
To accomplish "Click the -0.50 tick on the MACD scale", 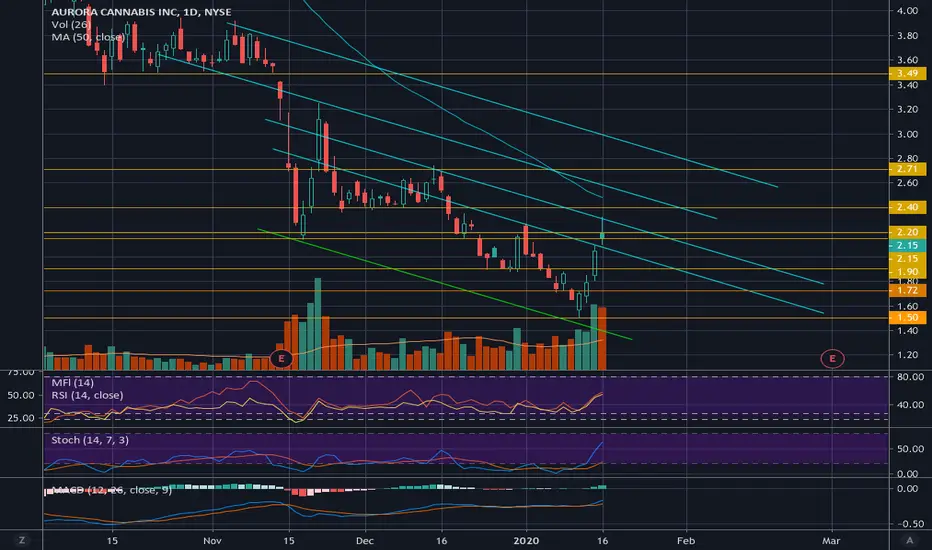I will (x=910, y=524).
